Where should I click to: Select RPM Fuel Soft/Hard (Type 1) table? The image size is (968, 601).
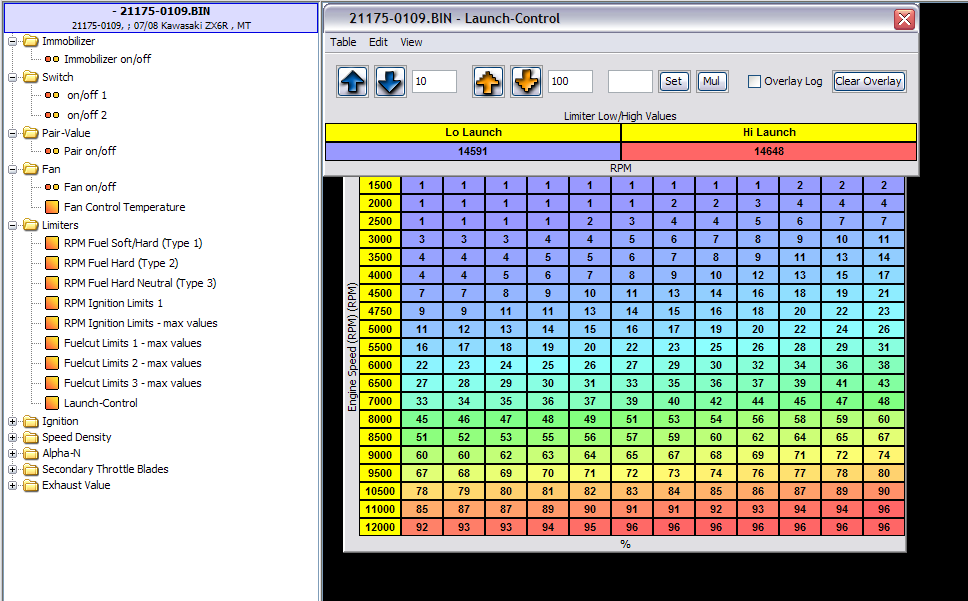tap(132, 243)
